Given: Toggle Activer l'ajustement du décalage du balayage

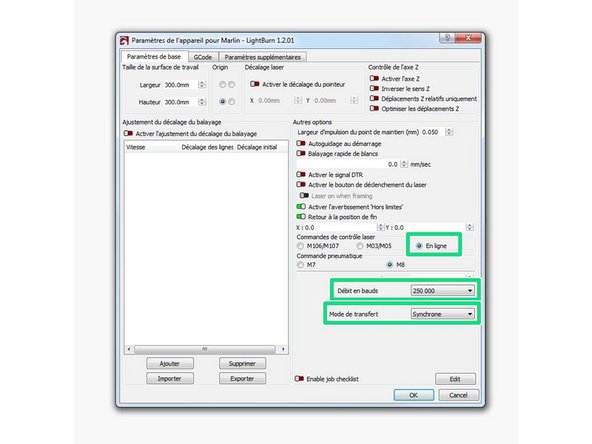Looking at the screenshot, I should [128, 134].
